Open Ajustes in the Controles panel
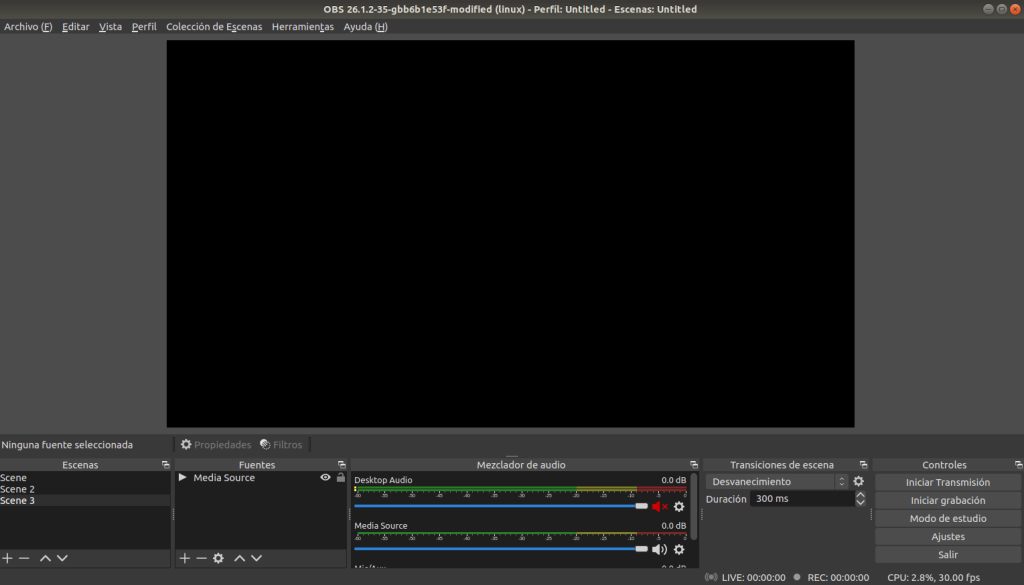Viewport: 1024px width, 585px height. click(948, 537)
